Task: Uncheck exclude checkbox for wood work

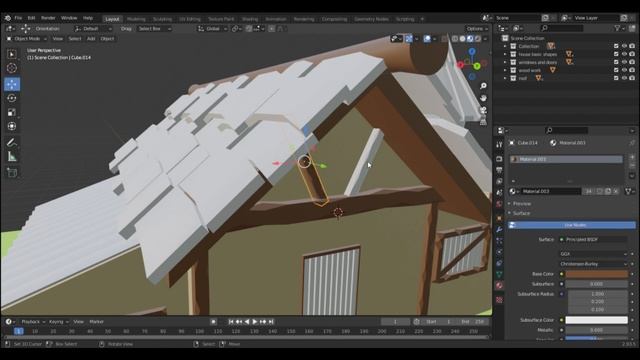Action: (x=616, y=70)
